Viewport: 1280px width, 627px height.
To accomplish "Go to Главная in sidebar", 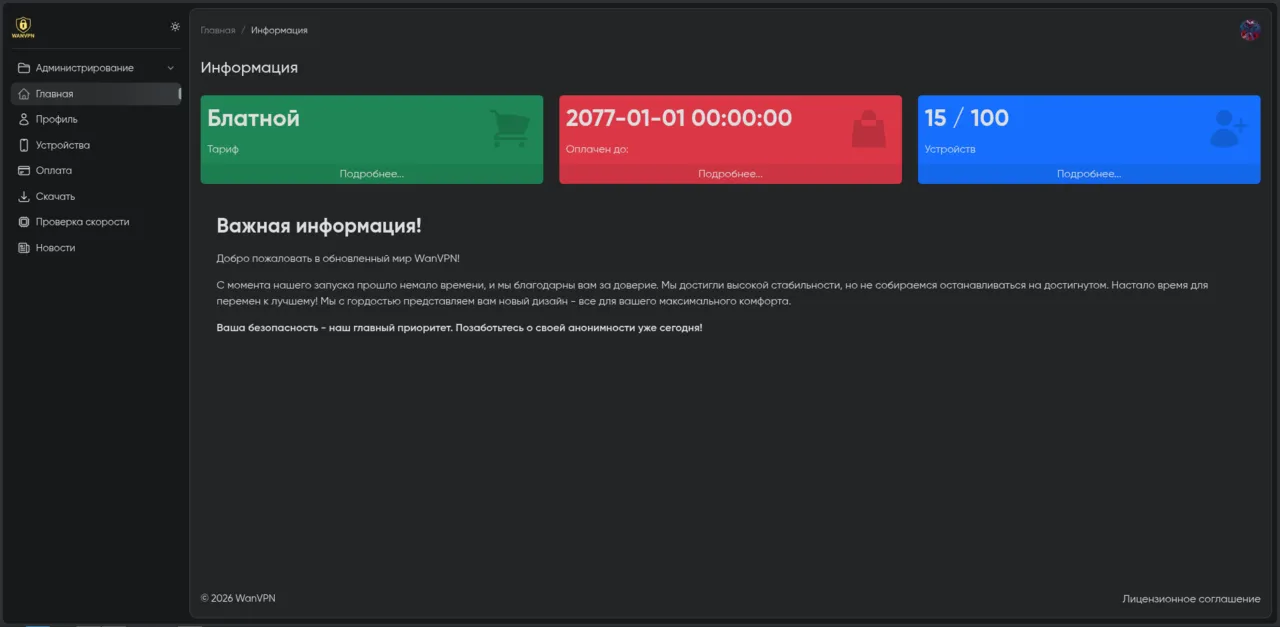I will click(x=96, y=94).
